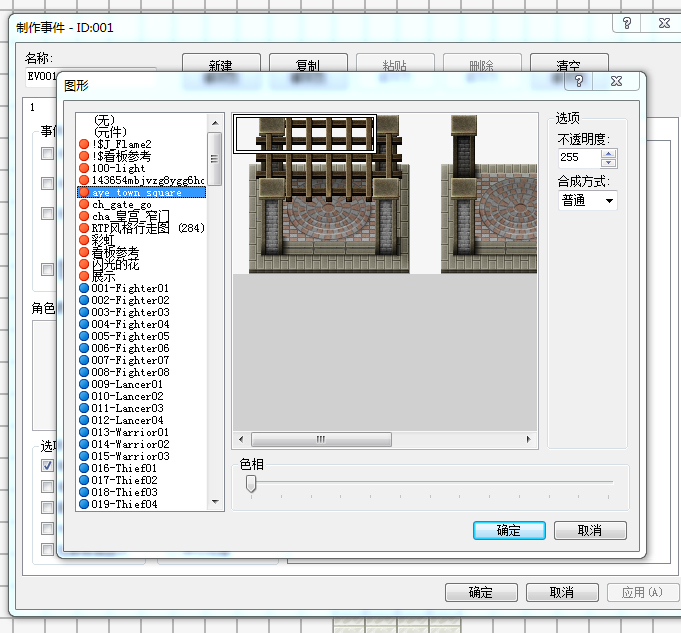Image resolution: width=681 pixels, height=633 pixels.
Task: Click the blue icon beside 004-Fighter04
Action: (84, 324)
